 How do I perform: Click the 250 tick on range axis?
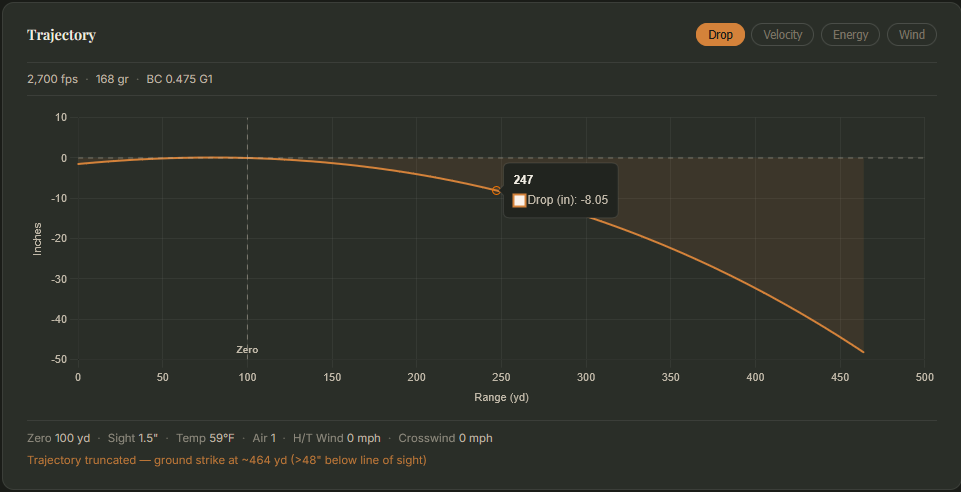[x=501, y=377]
